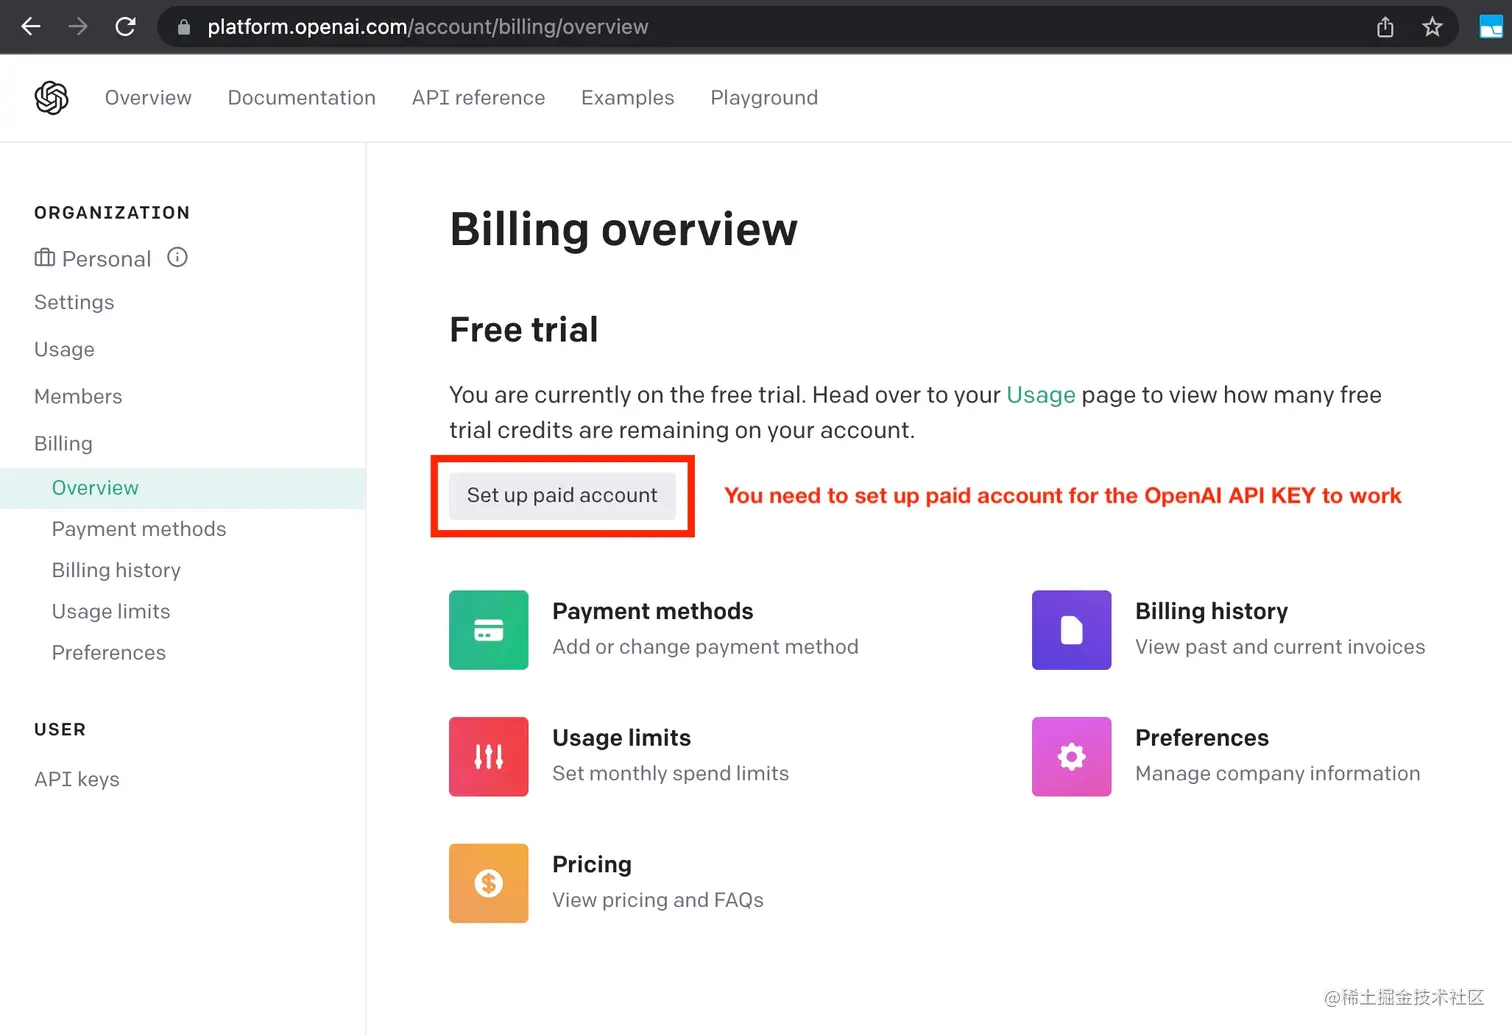The height and width of the screenshot is (1035, 1512).
Task: Open Preferences in the sidebar
Action: click(x=109, y=652)
